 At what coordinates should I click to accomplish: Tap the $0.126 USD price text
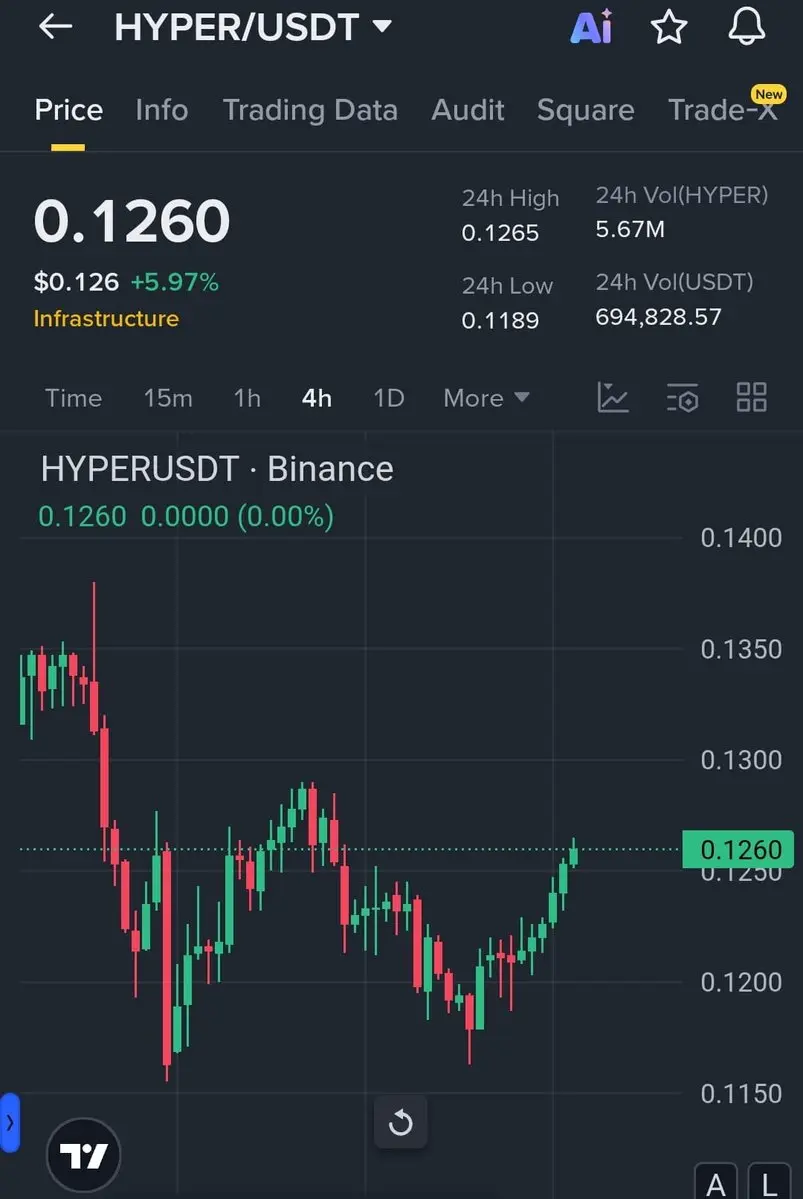[76, 282]
